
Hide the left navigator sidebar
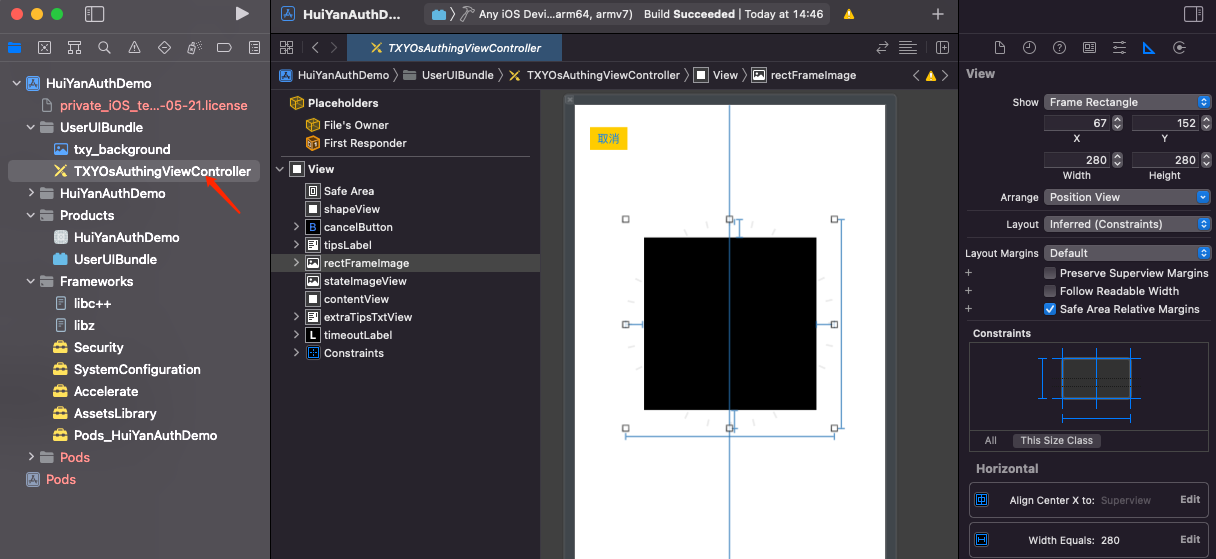[94, 14]
